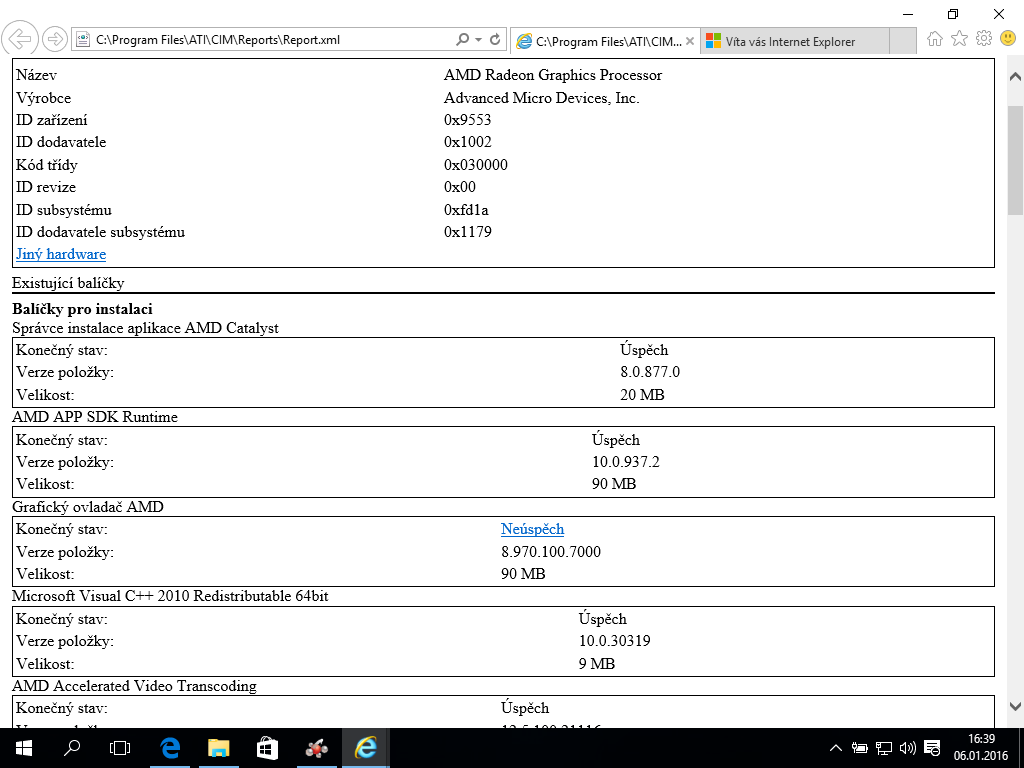The width and height of the screenshot is (1024, 768).
Task: Select the size value 9 MB
Action: click(x=597, y=664)
